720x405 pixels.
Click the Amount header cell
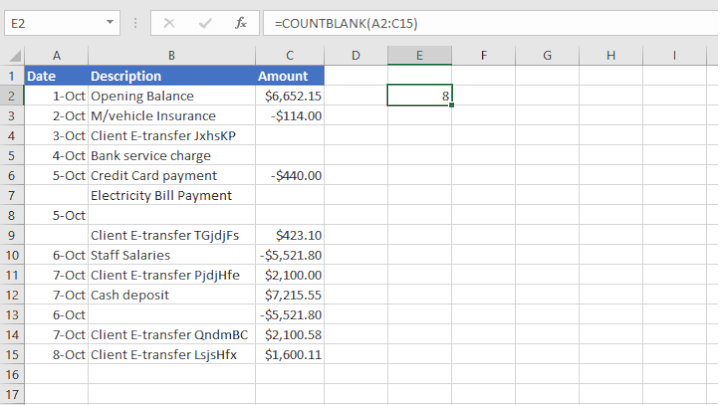[289, 76]
